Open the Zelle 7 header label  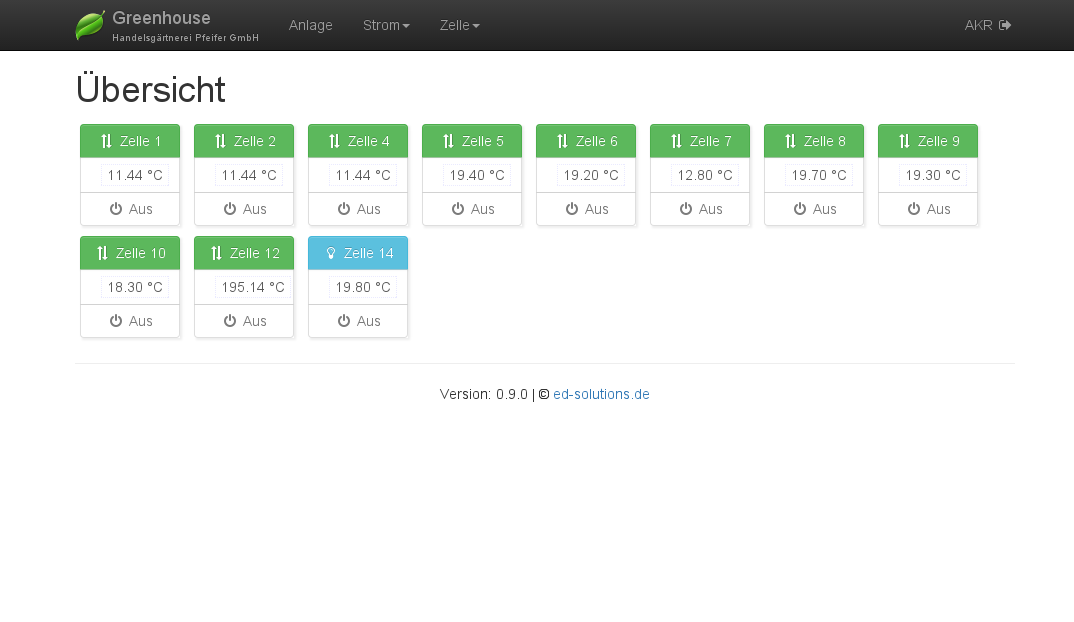tap(711, 141)
